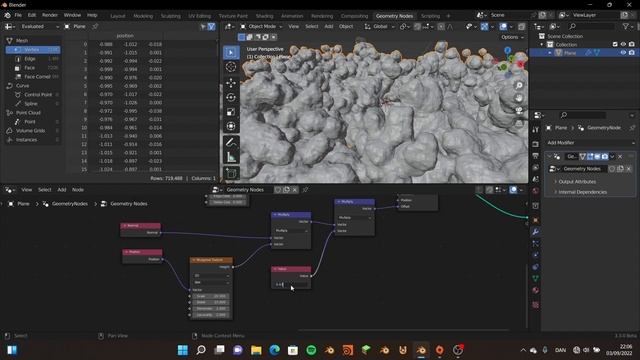640x360 pixels.
Task: Click the viewport pan hand icon
Action: click(x=519, y=98)
